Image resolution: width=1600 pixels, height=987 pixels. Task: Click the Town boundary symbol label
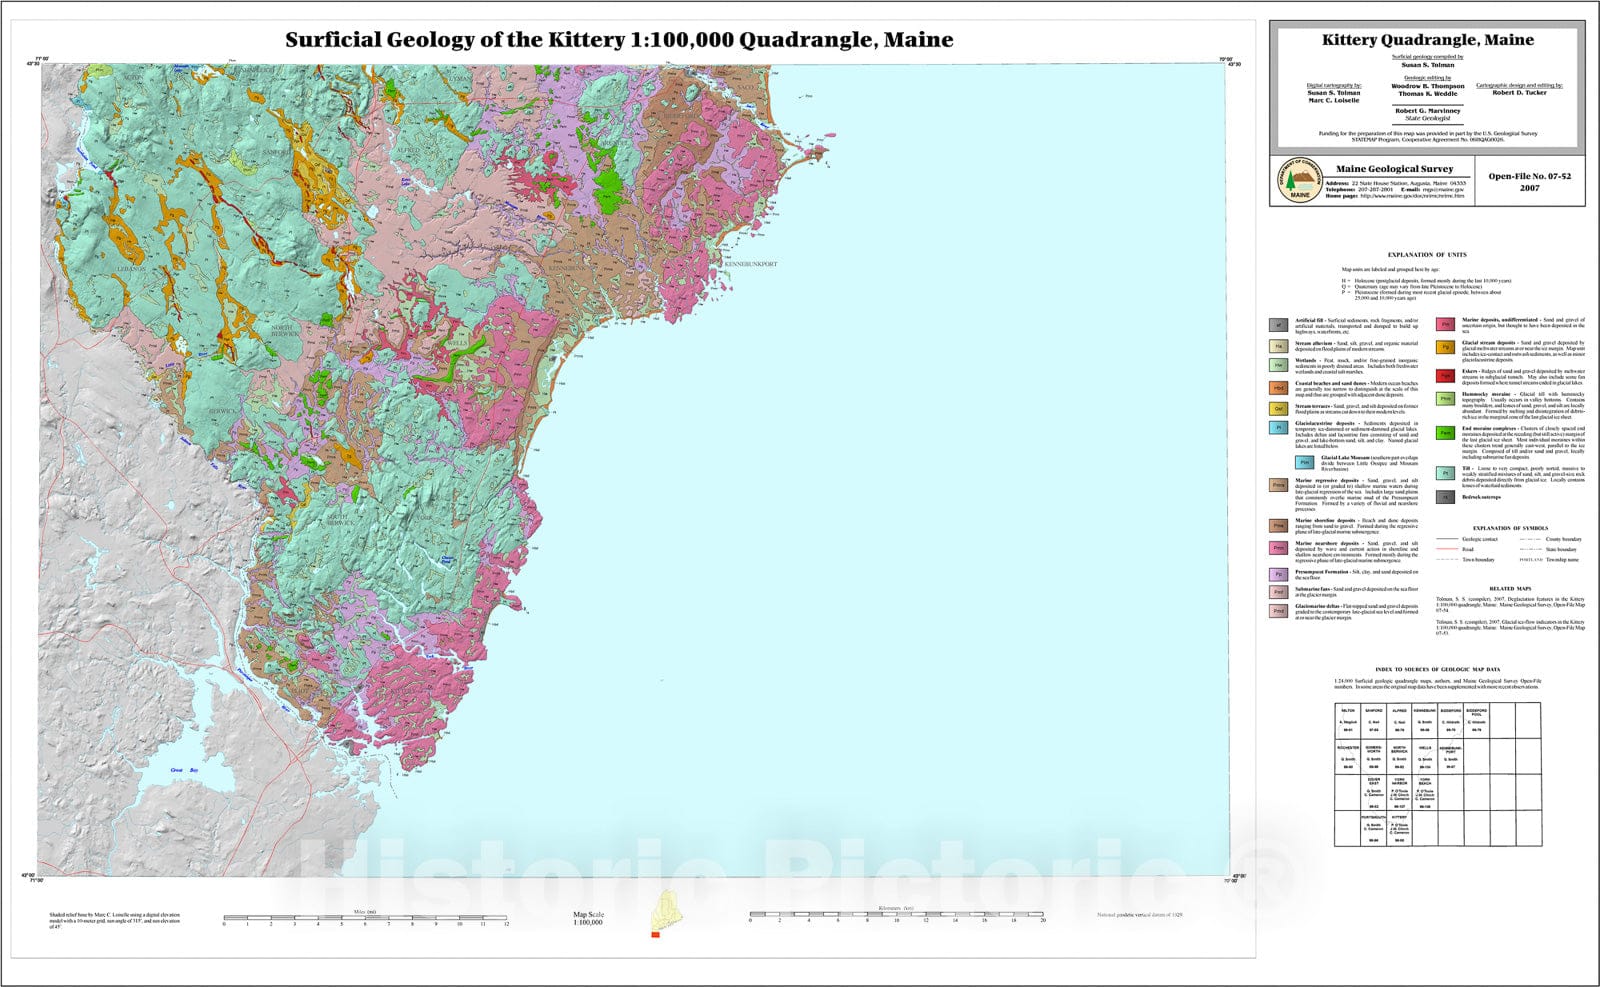pos(1478,560)
